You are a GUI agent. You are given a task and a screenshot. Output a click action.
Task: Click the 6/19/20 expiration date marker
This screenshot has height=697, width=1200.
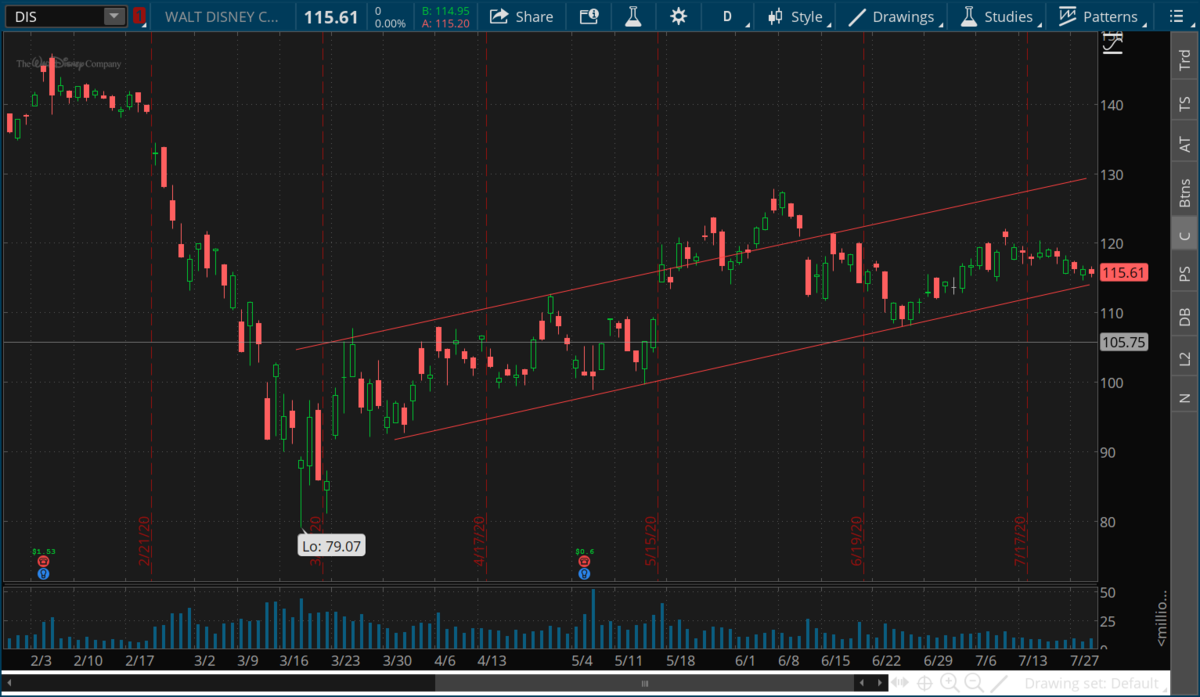pos(857,541)
